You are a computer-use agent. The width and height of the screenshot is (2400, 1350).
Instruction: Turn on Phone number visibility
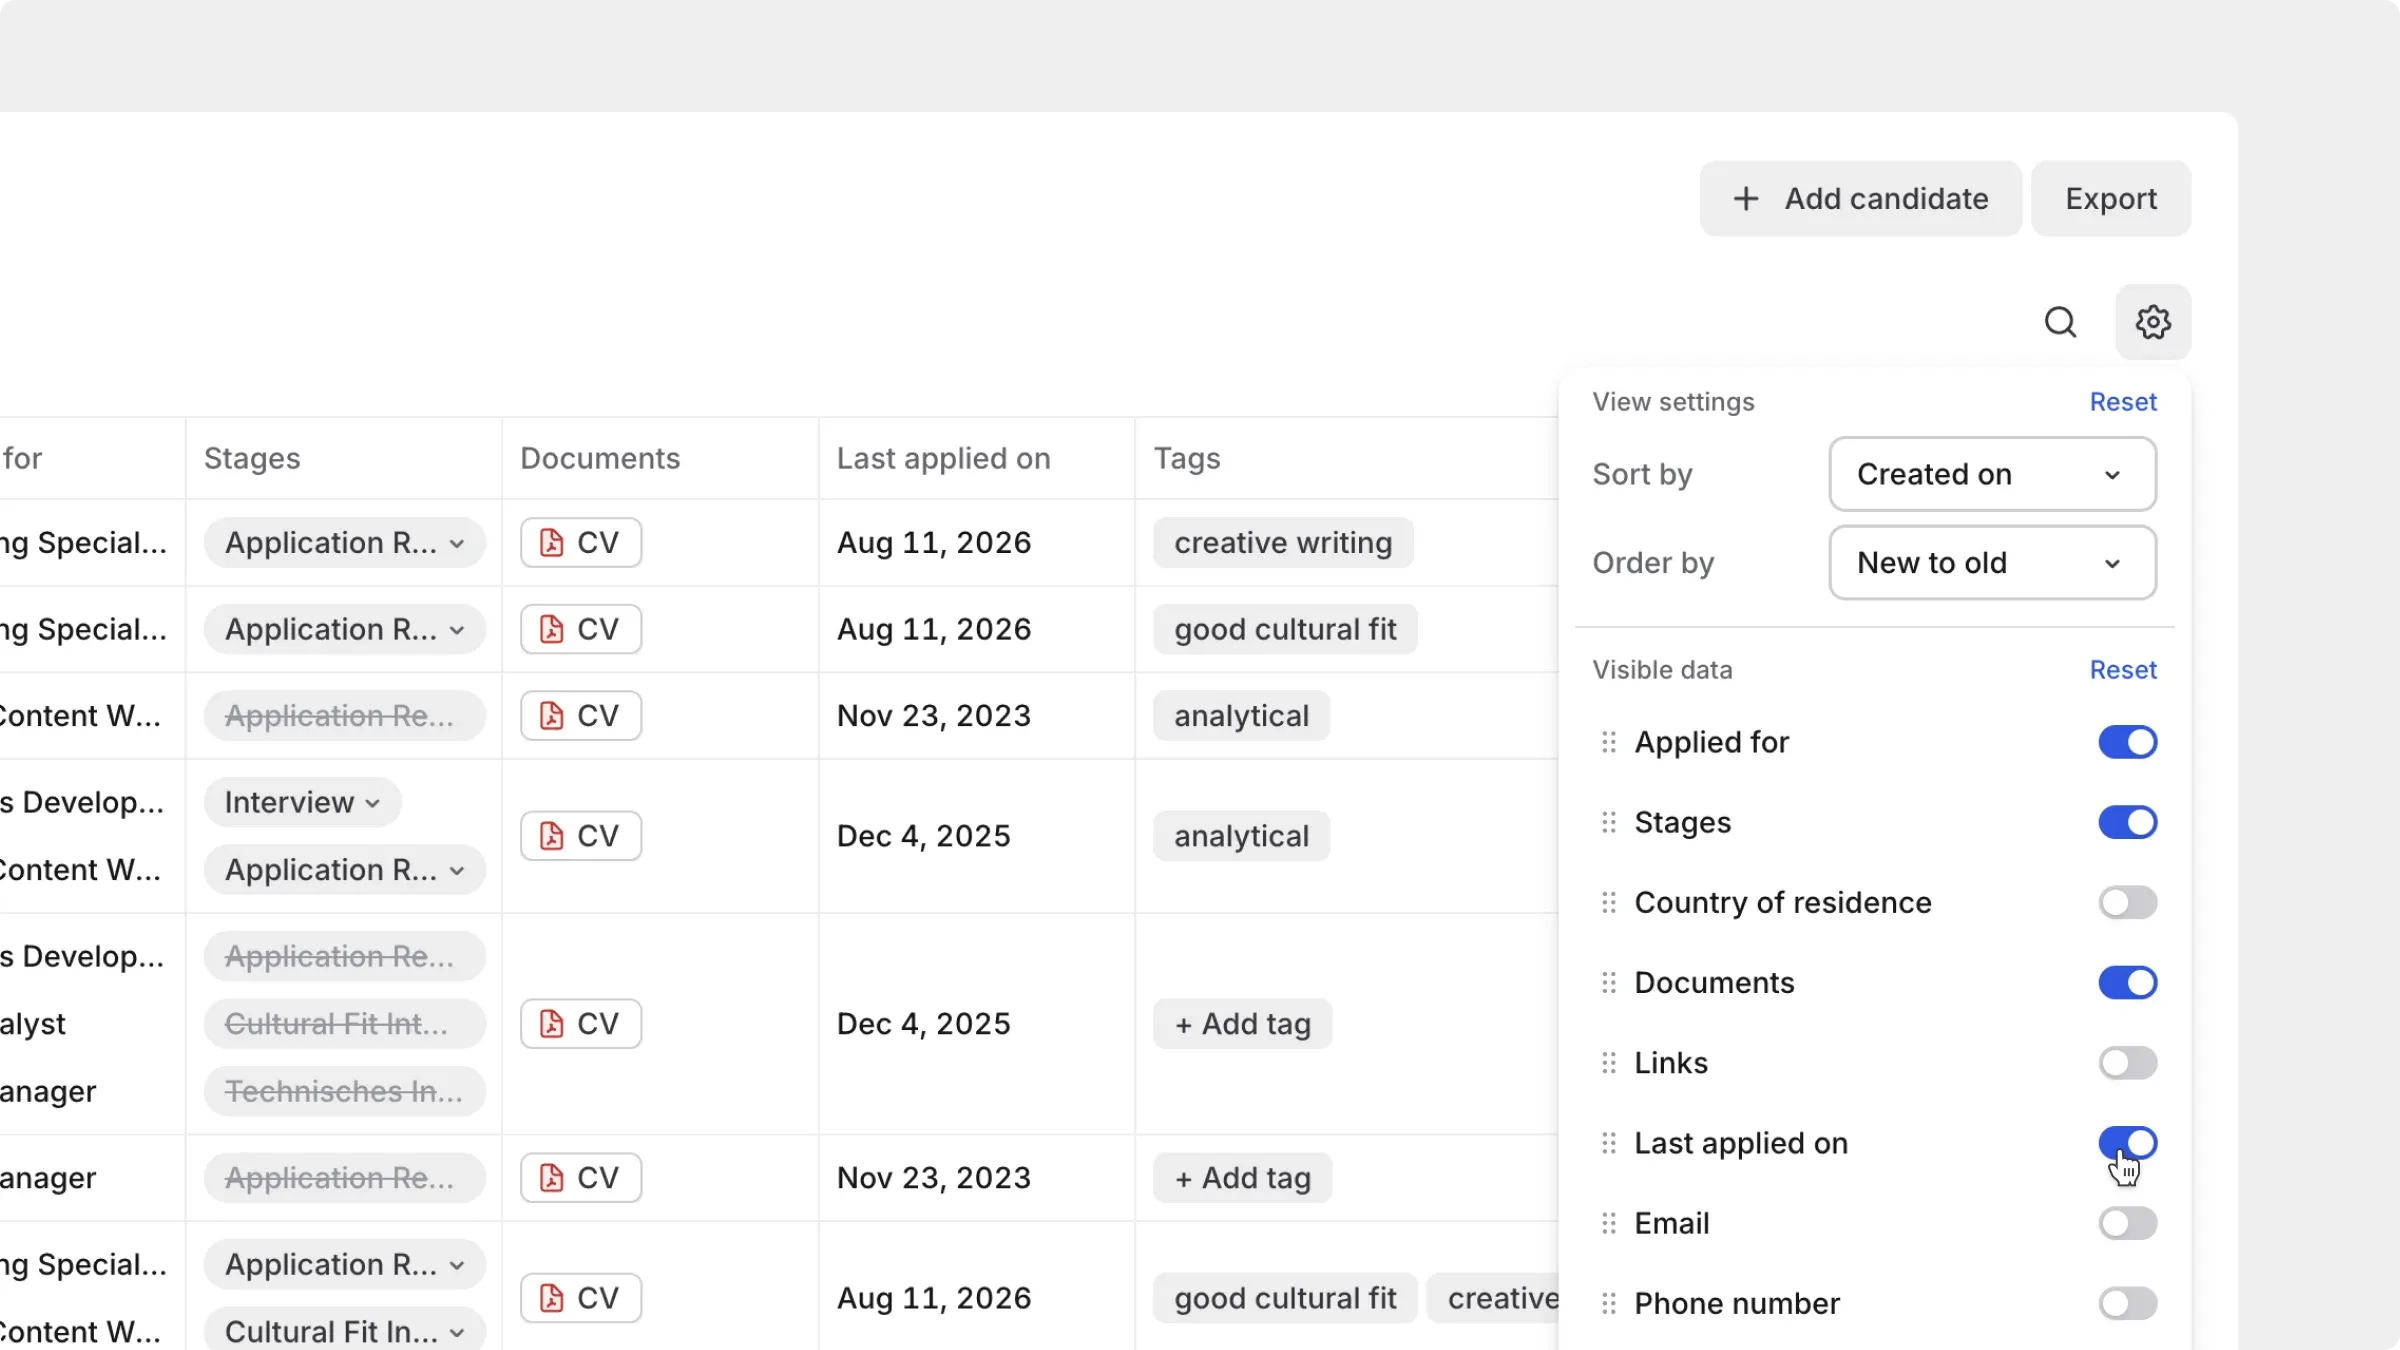[x=2127, y=1303]
